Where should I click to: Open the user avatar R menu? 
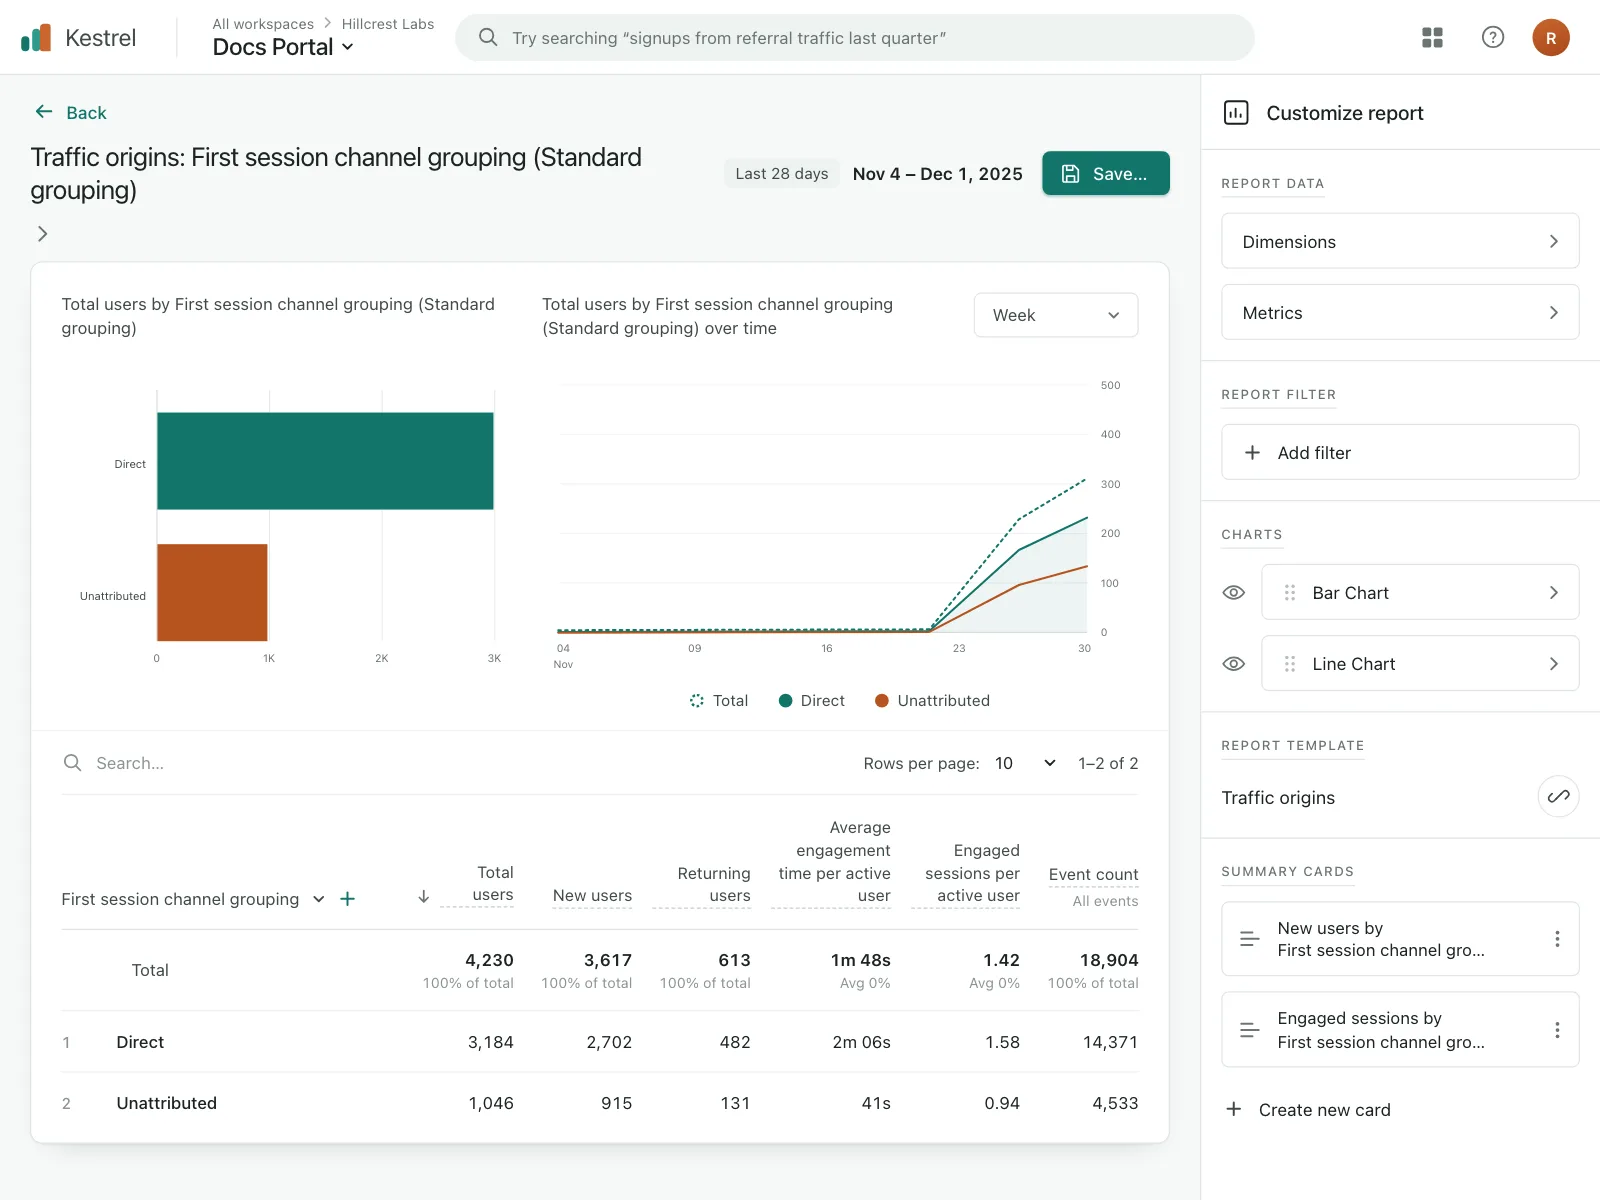click(1550, 38)
